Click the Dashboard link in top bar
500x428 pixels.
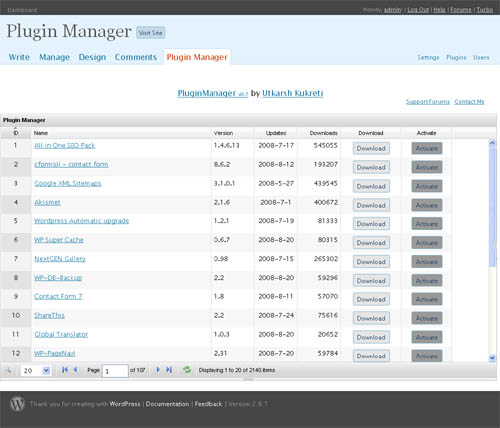tap(22, 10)
